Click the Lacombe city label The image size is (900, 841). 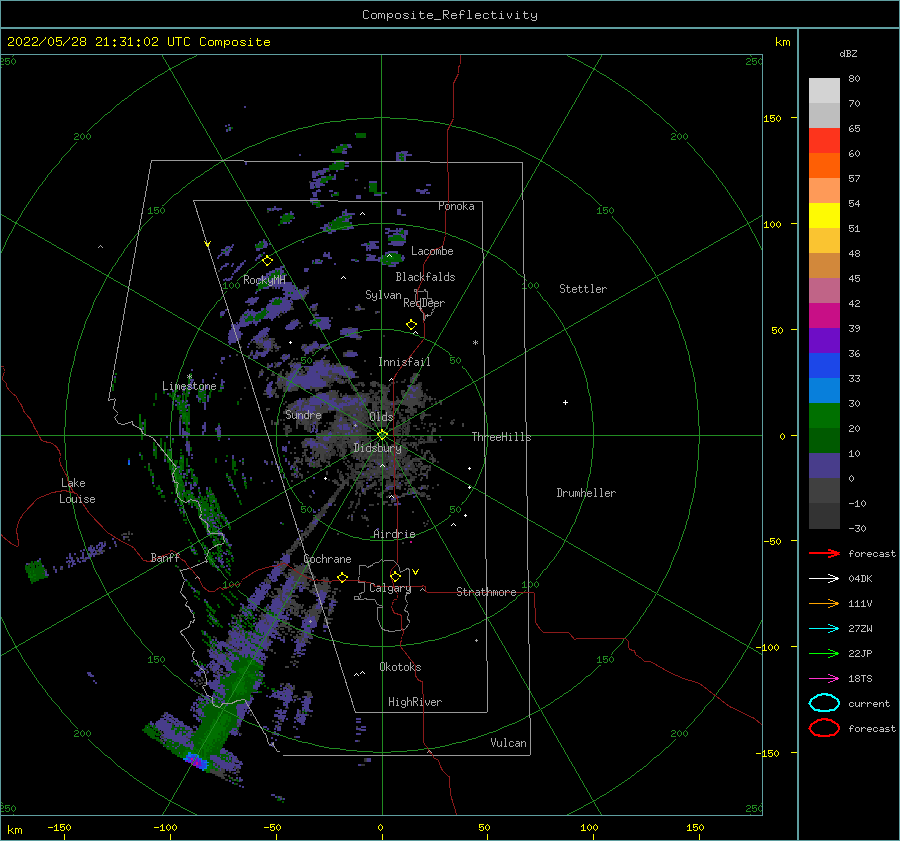[x=432, y=251]
